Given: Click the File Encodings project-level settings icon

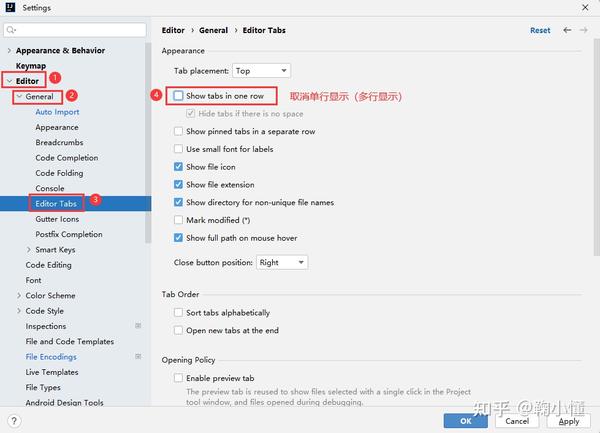Looking at the screenshot, I should [x=138, y=356].
